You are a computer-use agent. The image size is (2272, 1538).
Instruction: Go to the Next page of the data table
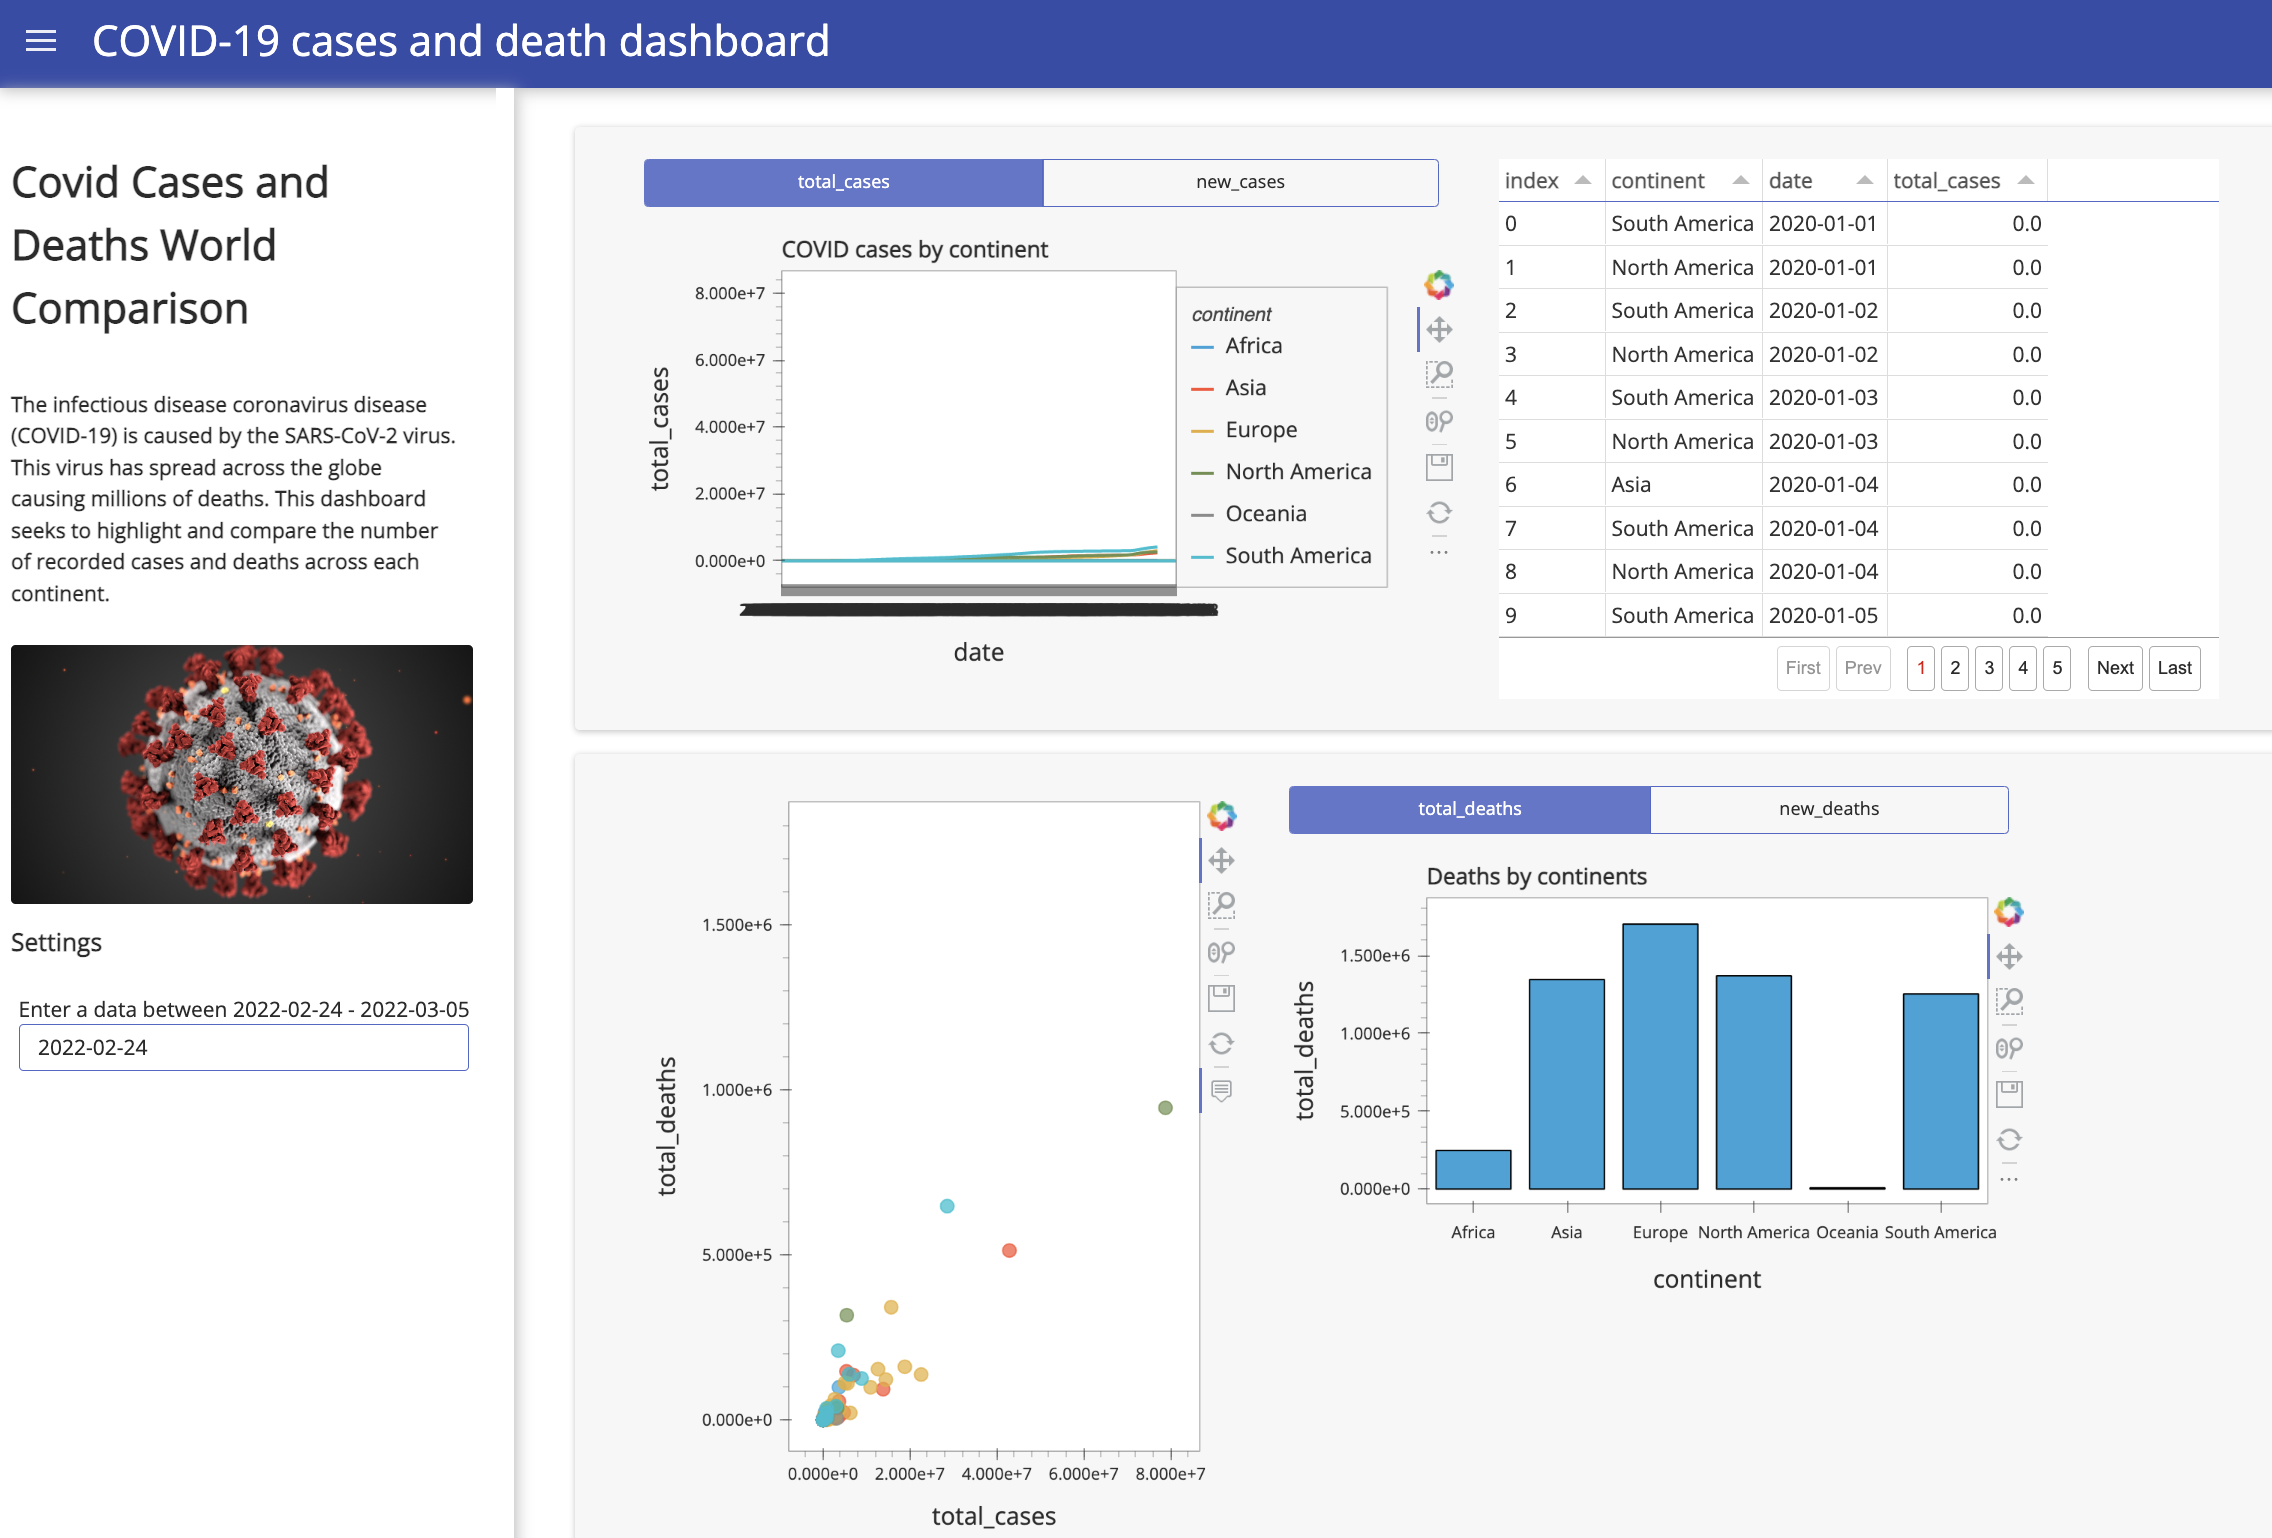pos(2114,668)
